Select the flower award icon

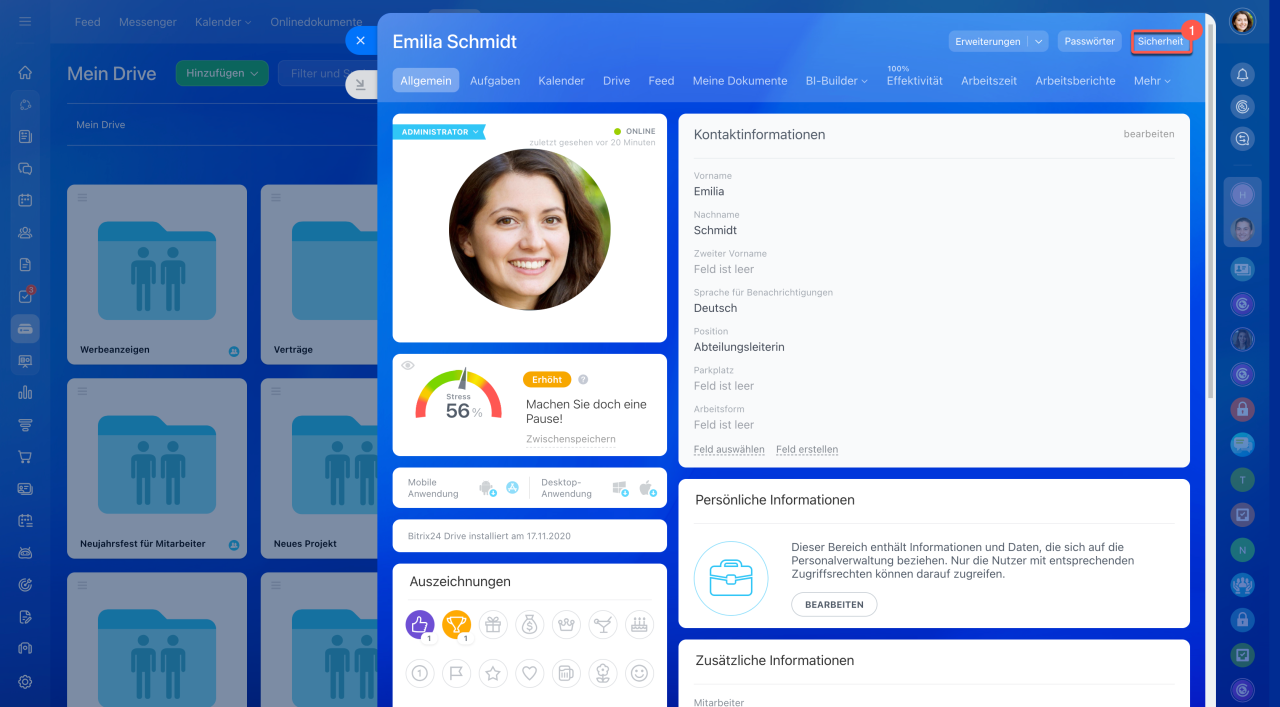click(603, 673)
